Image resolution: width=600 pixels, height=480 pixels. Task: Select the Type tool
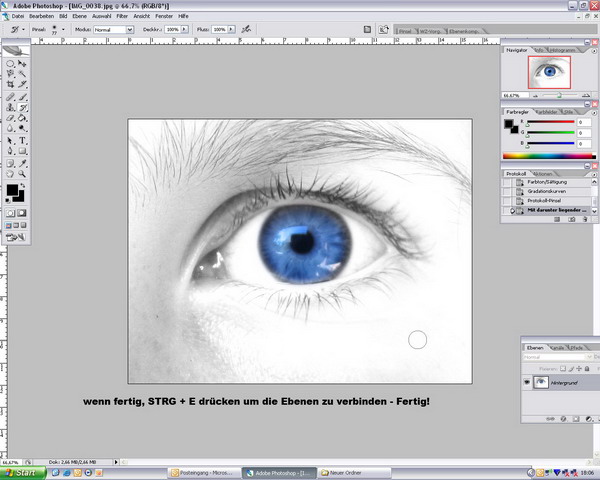pos(22,141)
